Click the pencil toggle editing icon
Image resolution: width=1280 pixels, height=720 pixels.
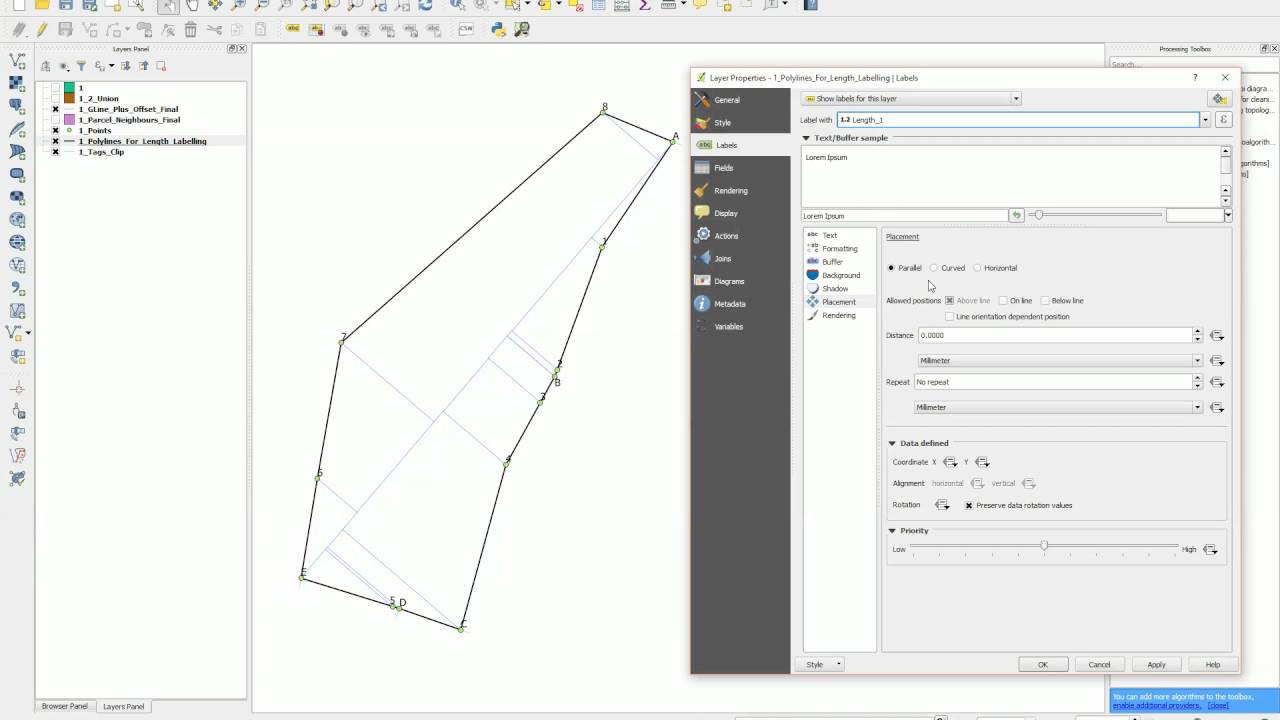42,29
